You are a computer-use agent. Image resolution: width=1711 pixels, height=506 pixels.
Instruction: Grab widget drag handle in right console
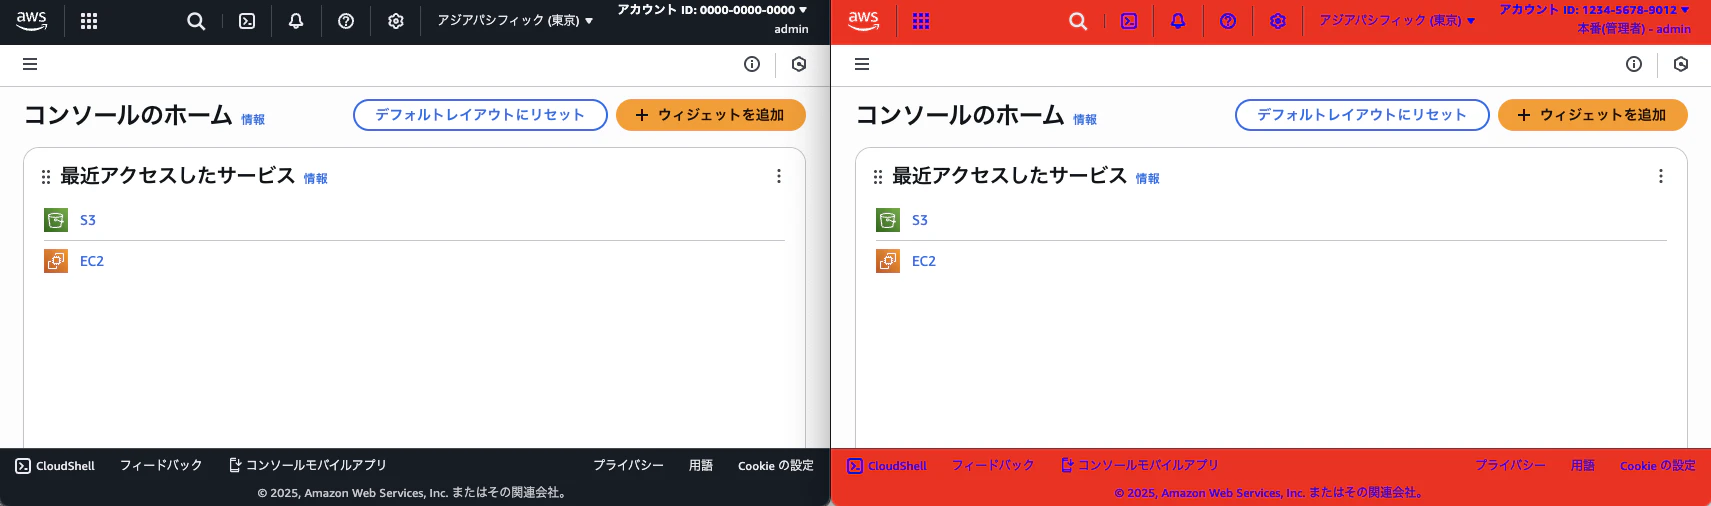[x=878, y=177]
